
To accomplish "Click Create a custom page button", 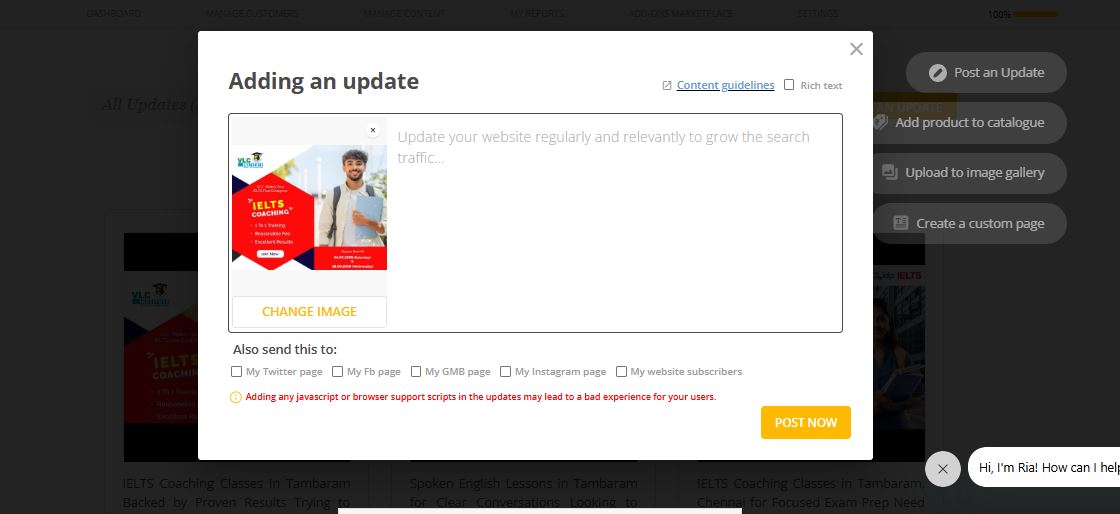I will pyautogui.click(x=969, y=223).
